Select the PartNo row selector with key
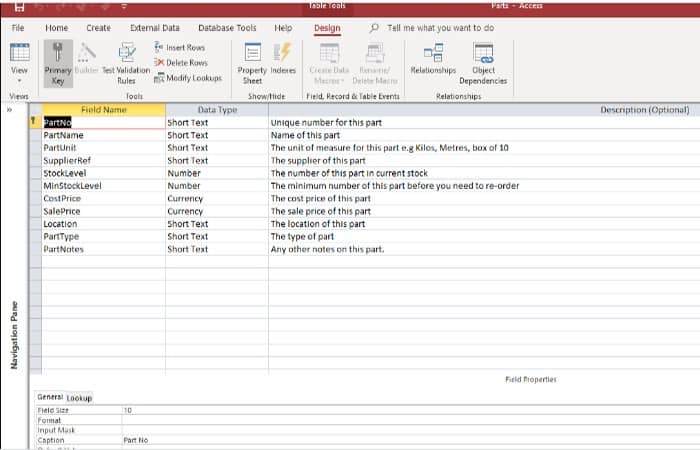 pyautogui.click(x=35, y=122)
